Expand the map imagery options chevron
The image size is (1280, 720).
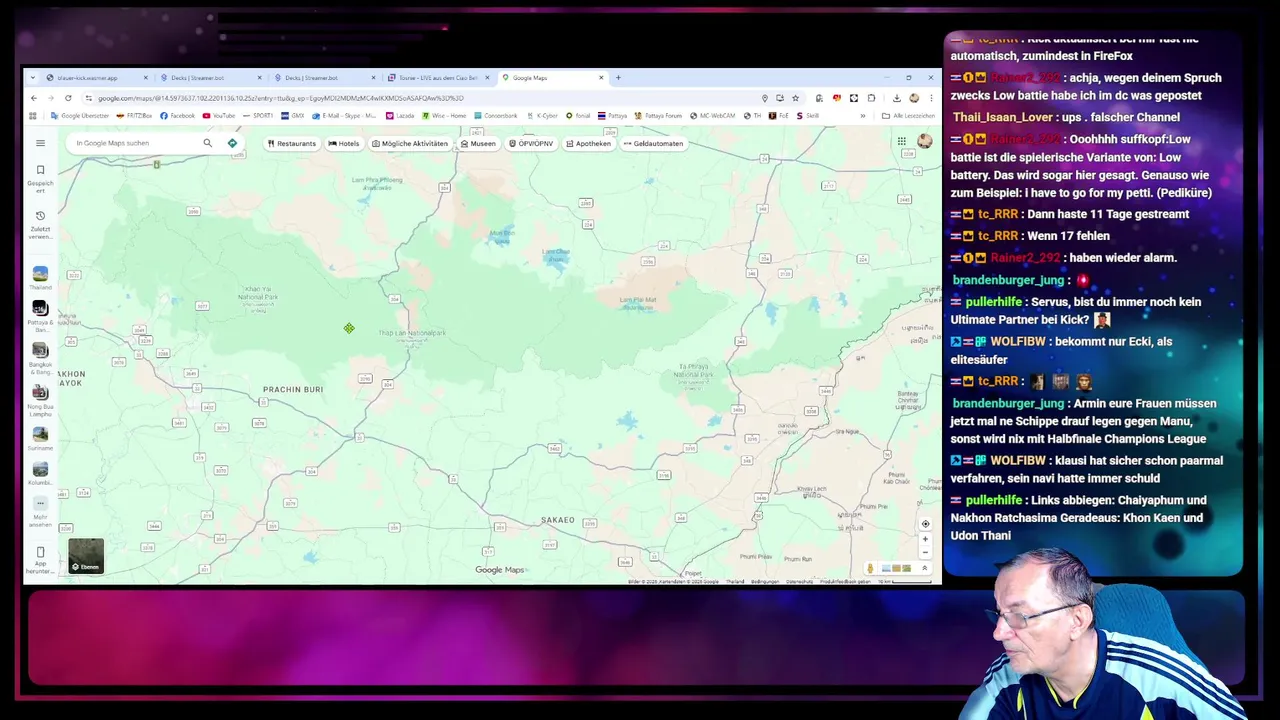(x=924, y=568)
